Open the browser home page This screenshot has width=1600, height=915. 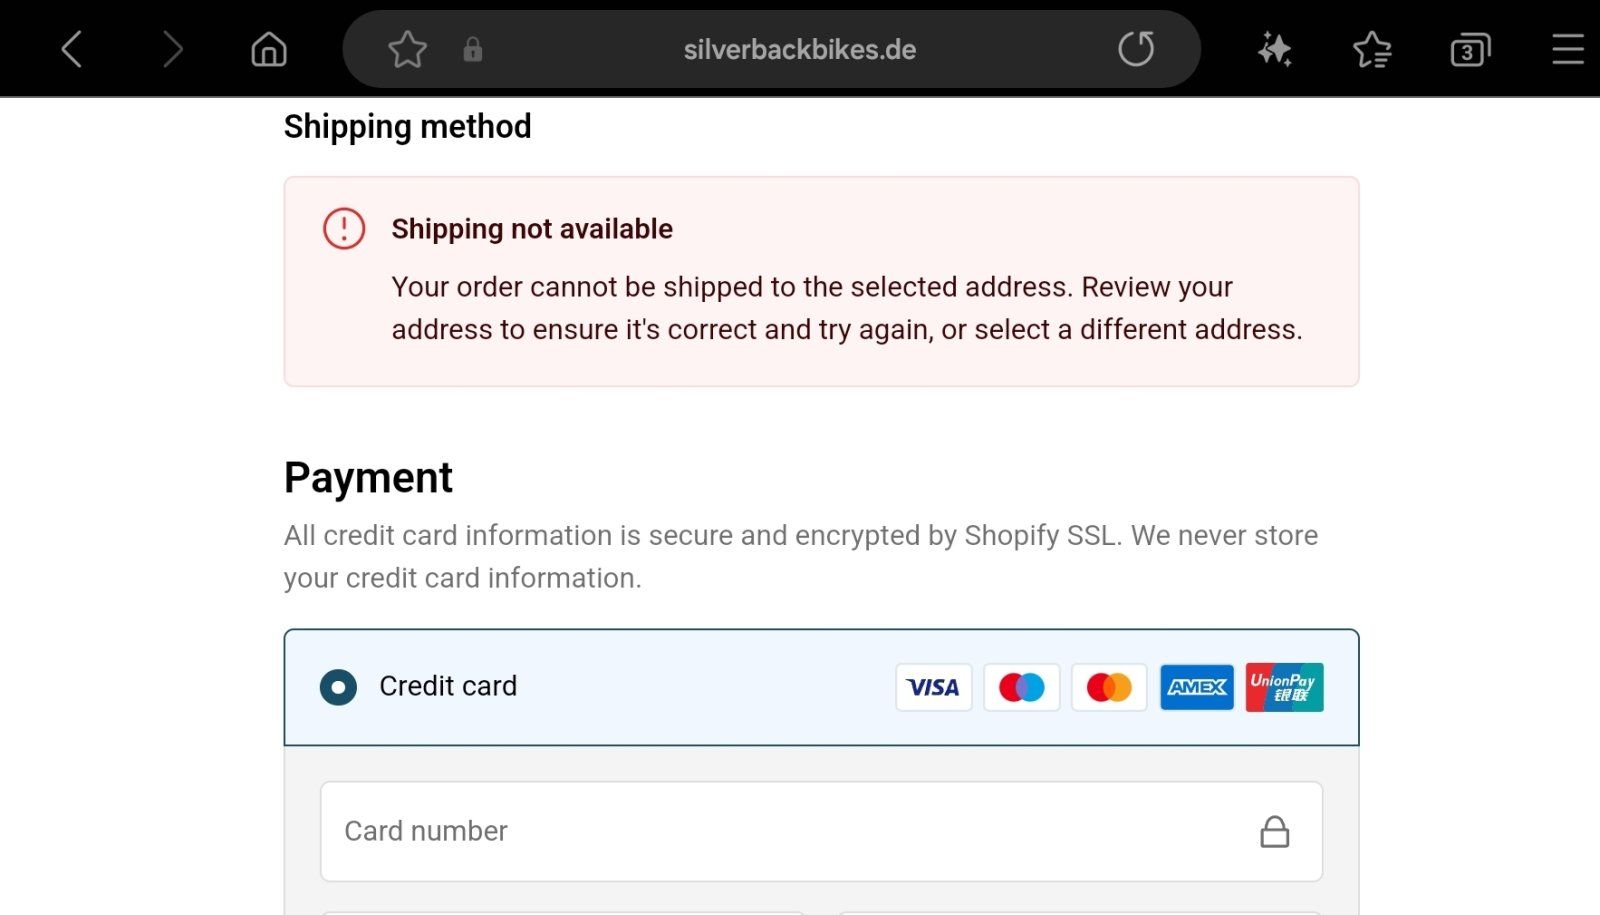click(269, 49)
